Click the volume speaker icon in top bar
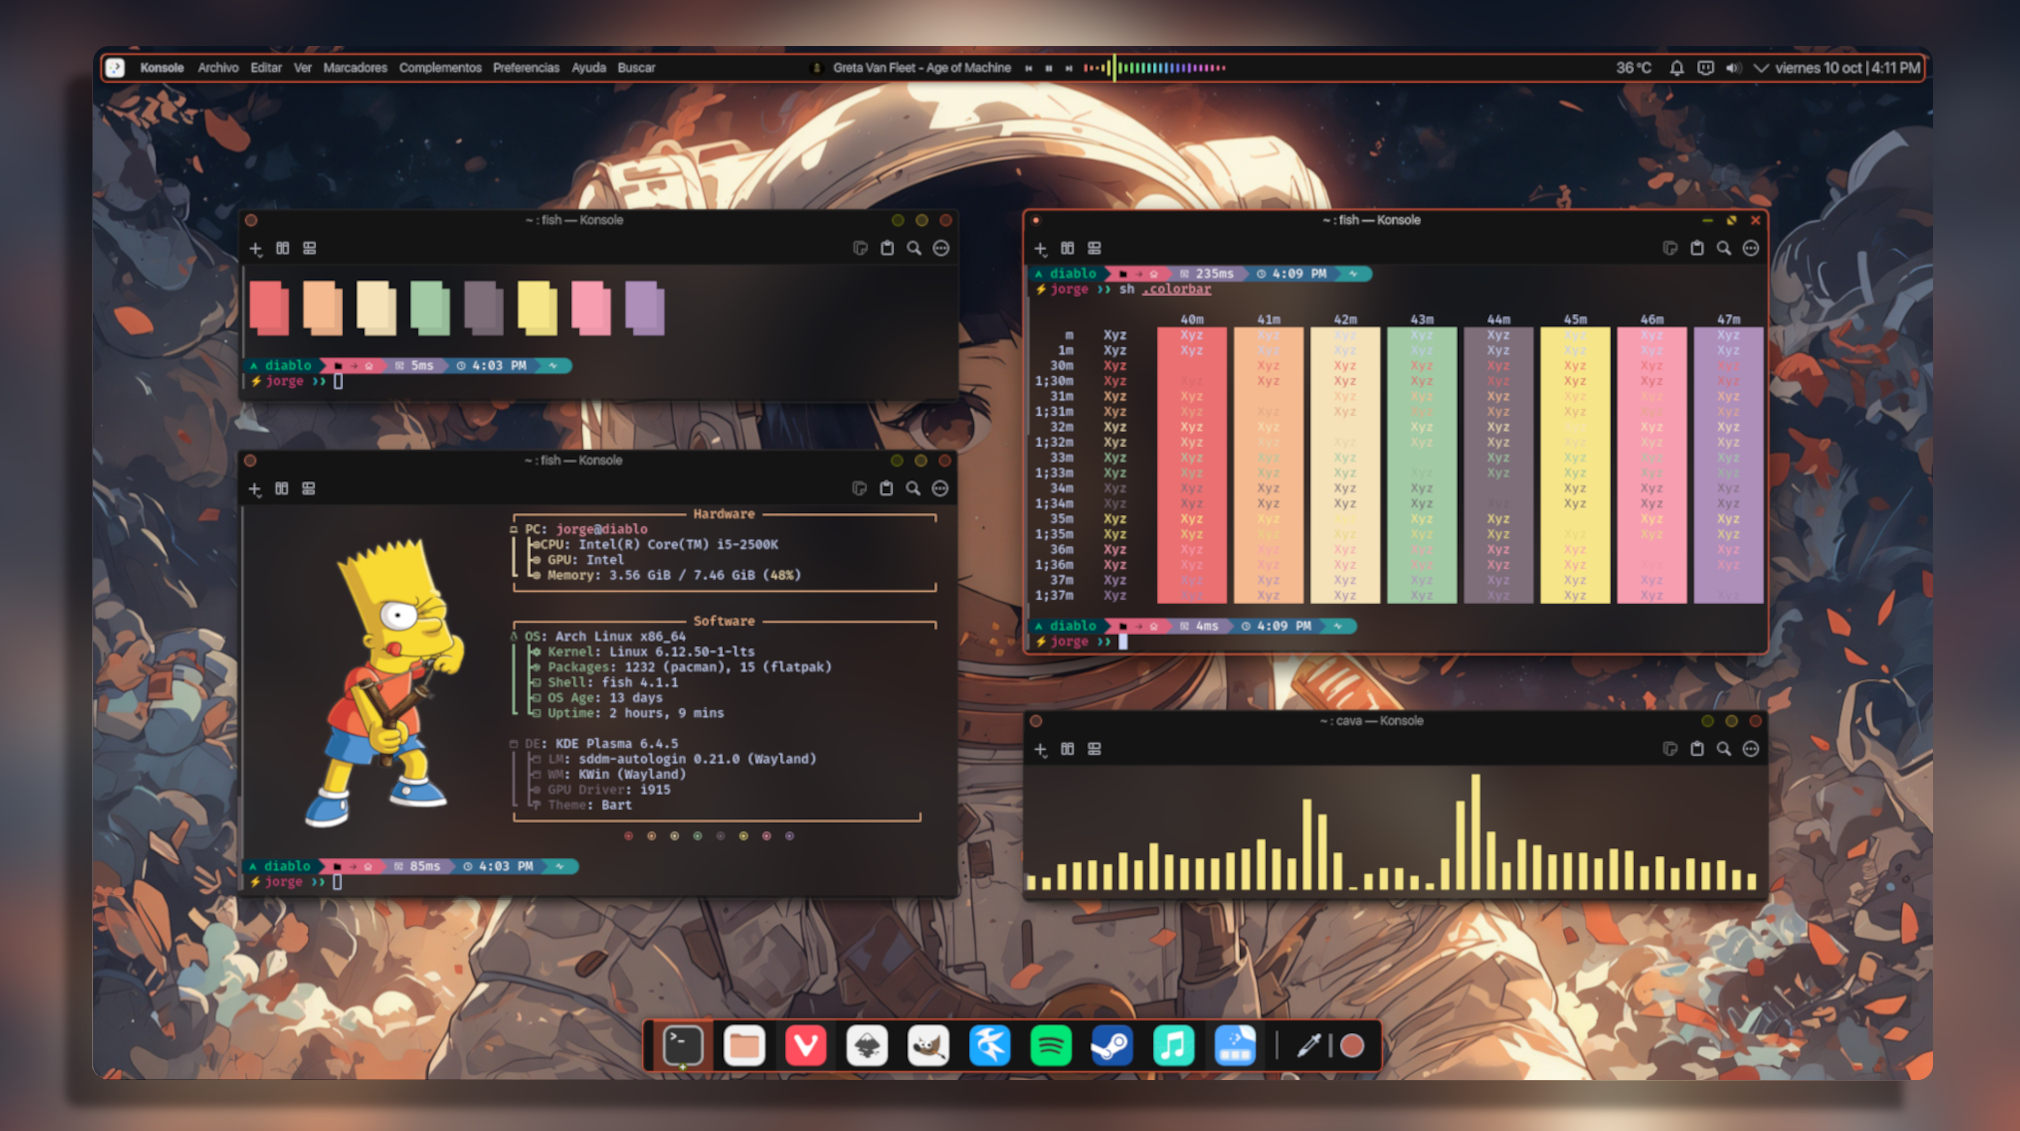The width and height of the screenshot is (2020, 1131). [1733, 68]
